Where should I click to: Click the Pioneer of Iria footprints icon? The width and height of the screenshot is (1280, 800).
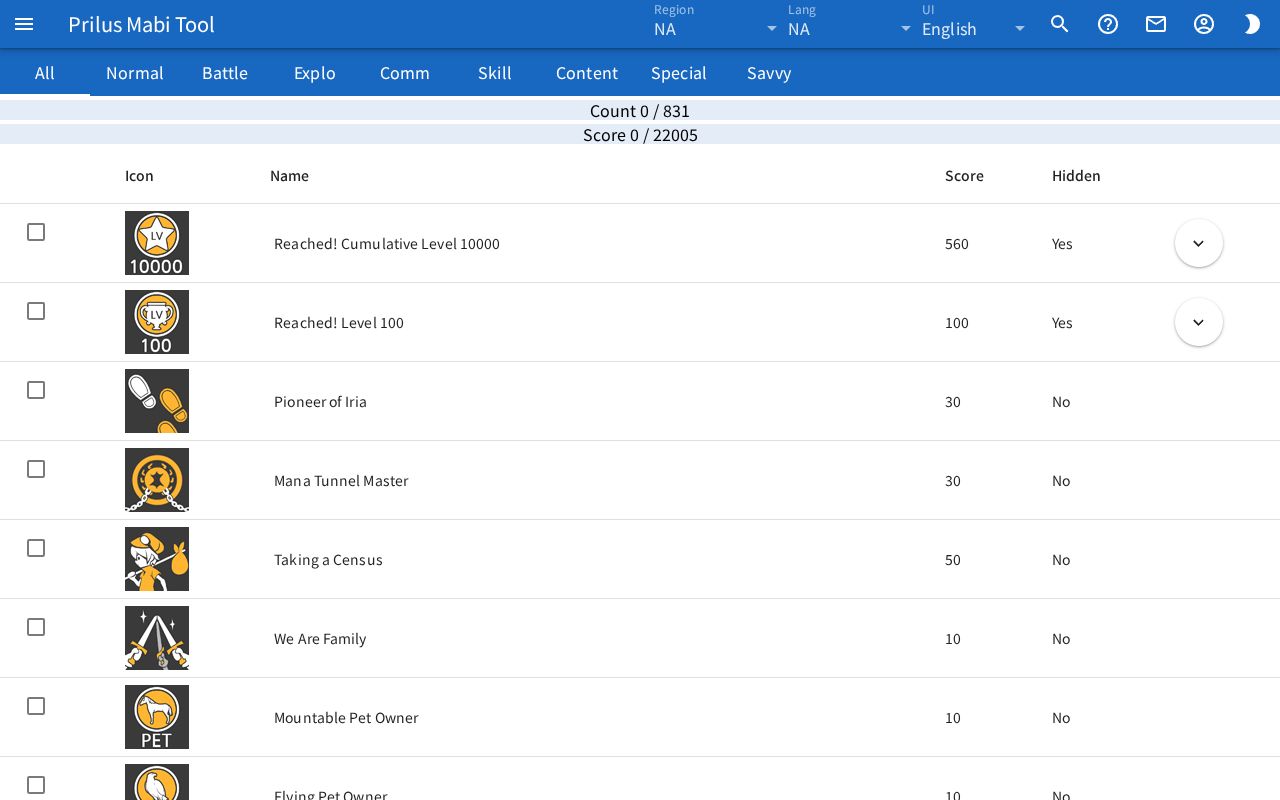pyautogui.click(x=157, y=401)
